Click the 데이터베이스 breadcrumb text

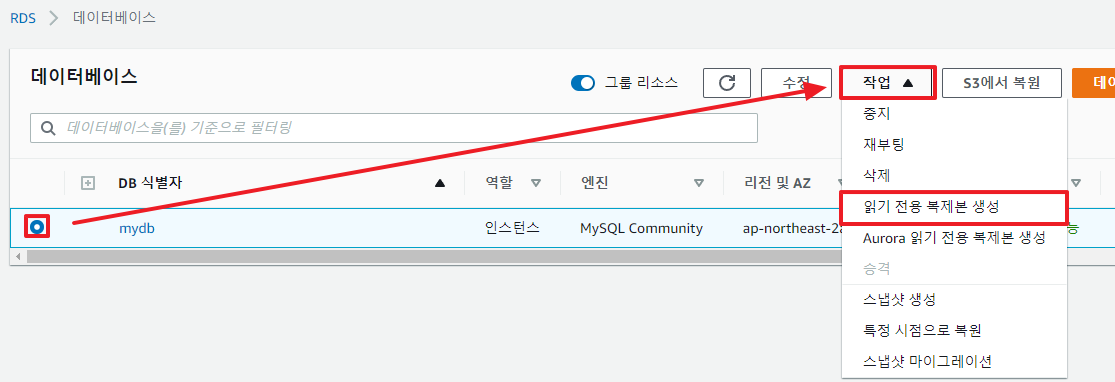(114, 18)
